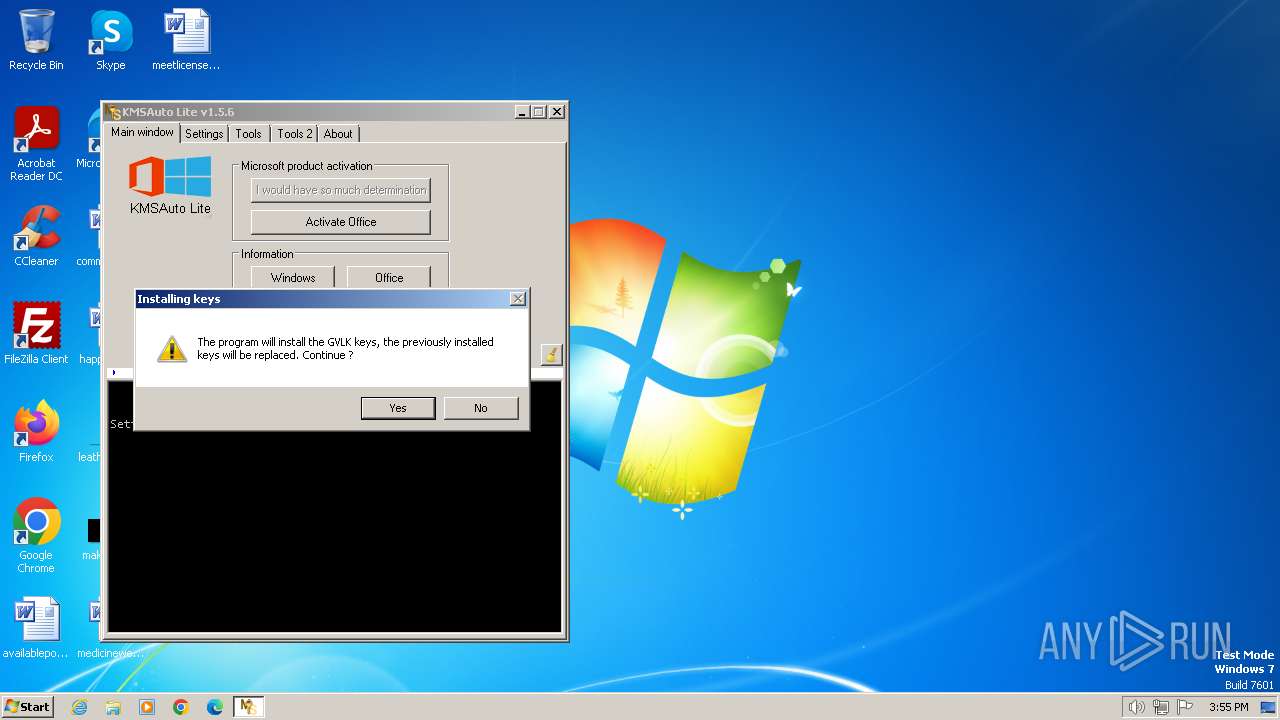
Task: Click the Activate Office button
Action: 341,222
